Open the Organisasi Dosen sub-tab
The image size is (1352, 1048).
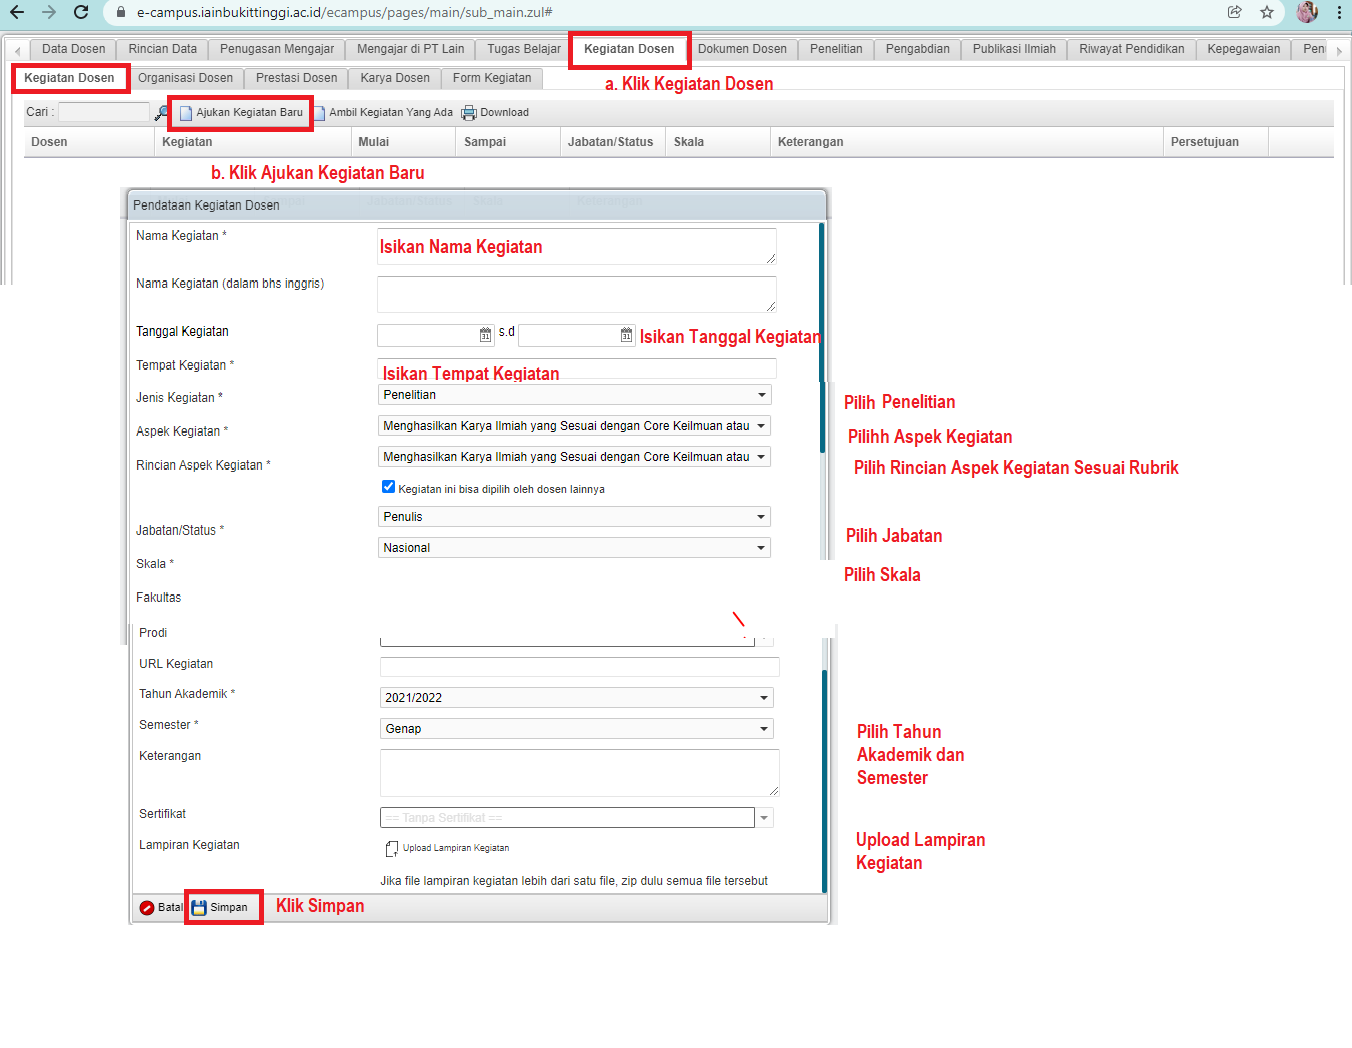point(185,78)
